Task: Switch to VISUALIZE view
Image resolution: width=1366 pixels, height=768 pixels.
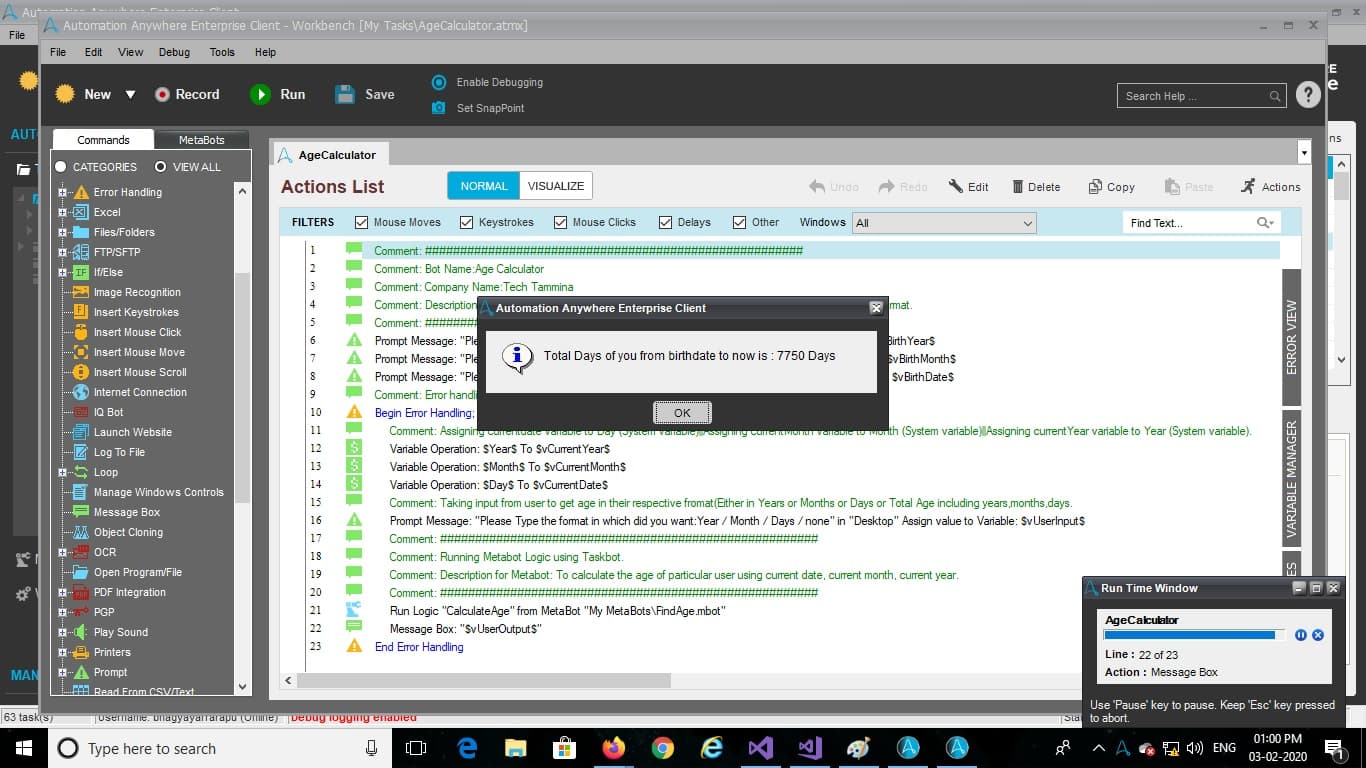Action: [556, 186]
